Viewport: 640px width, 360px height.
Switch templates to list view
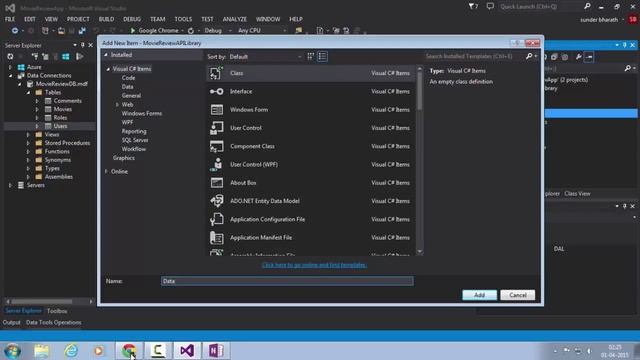[322, 56]
